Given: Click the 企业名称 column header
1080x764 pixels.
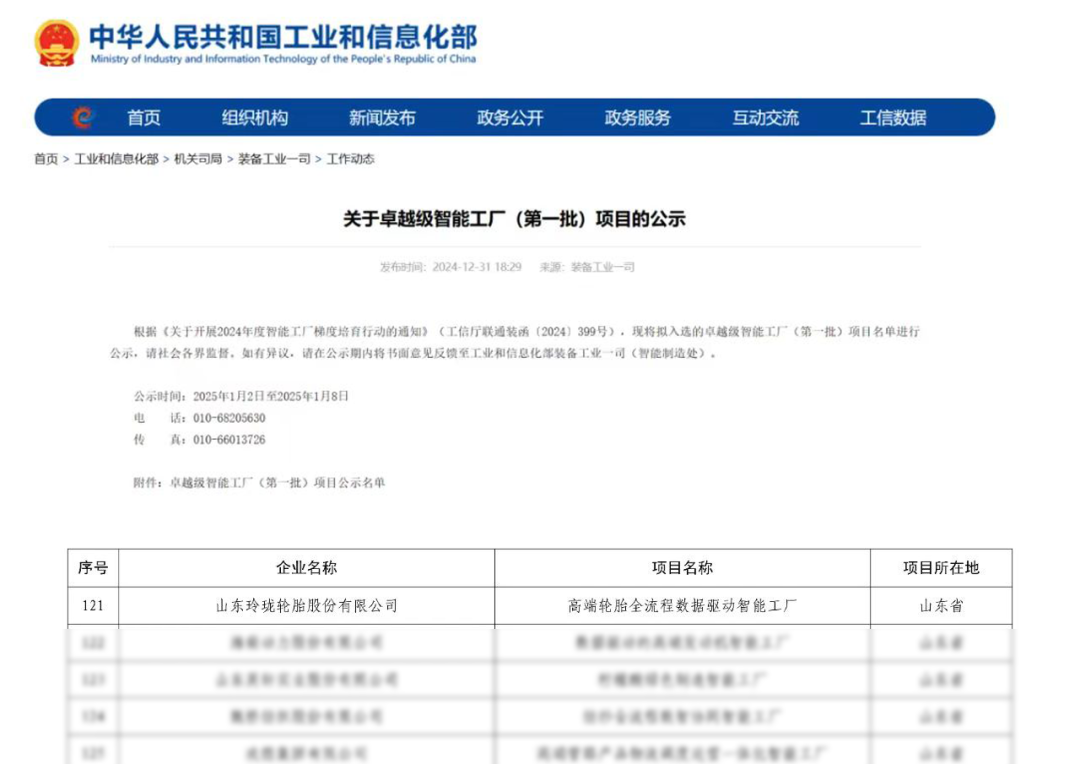Looking at the screenshot, I should point(307,568).
